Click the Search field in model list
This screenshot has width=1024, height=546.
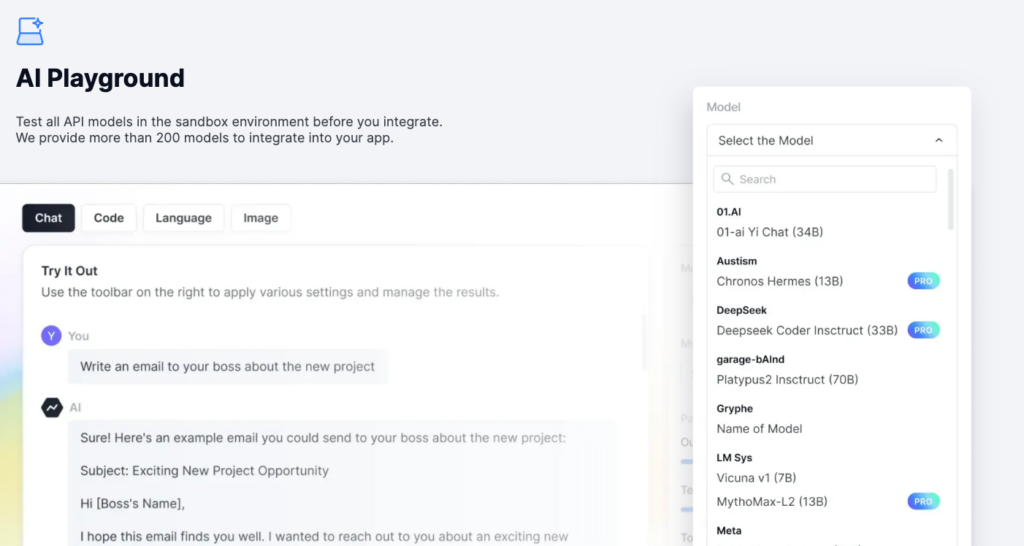pos(825,179)
